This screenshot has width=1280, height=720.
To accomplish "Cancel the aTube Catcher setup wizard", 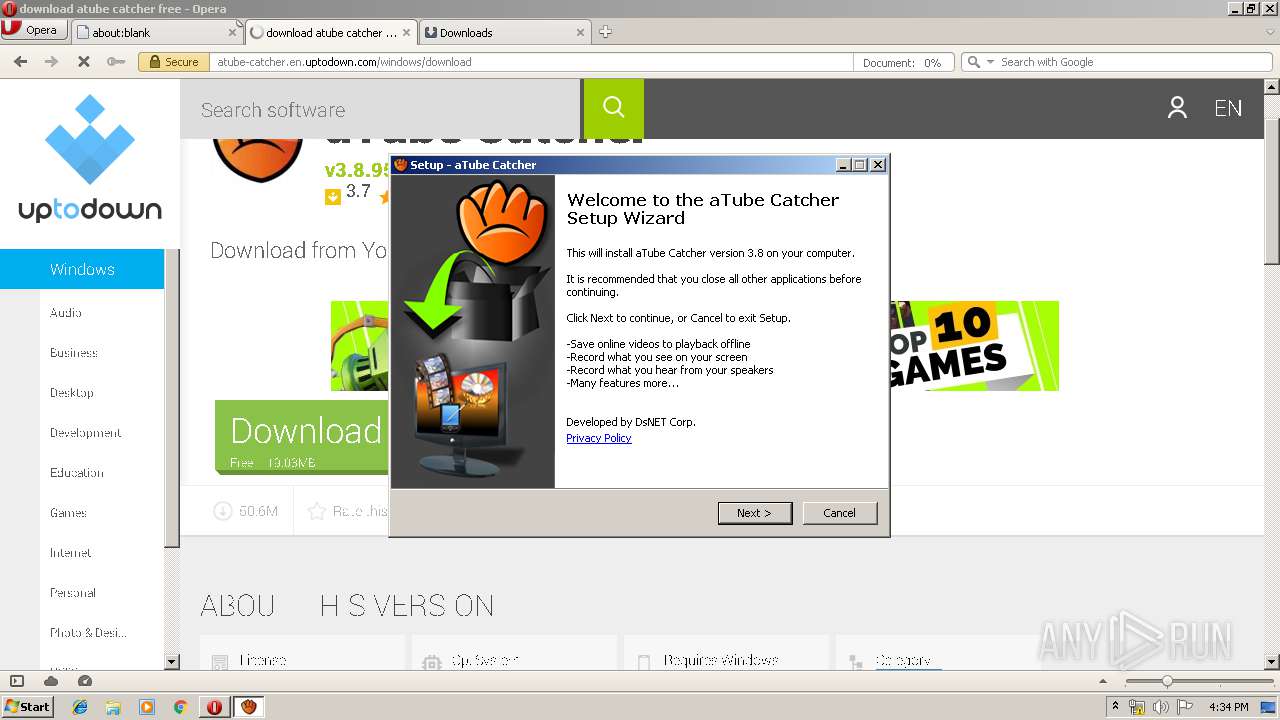I will coord(839,513).
